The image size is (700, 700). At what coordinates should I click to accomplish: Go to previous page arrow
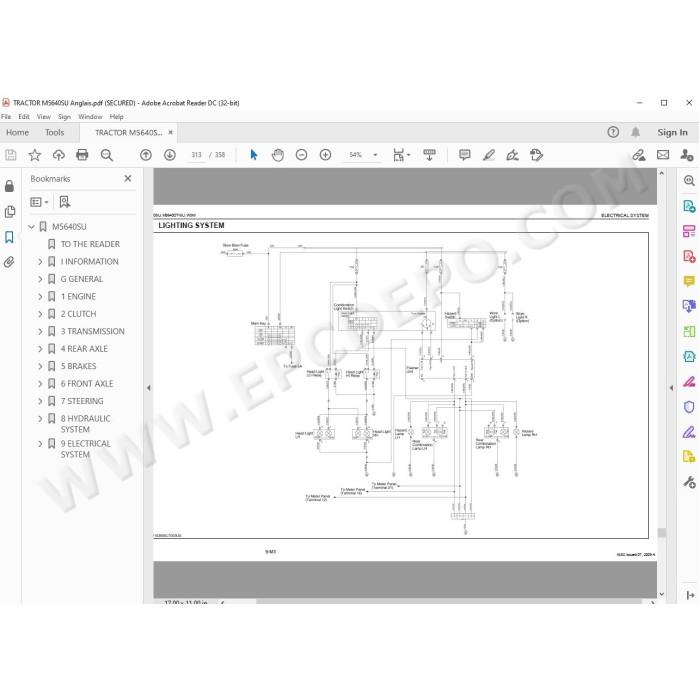[x=146, y=155]
